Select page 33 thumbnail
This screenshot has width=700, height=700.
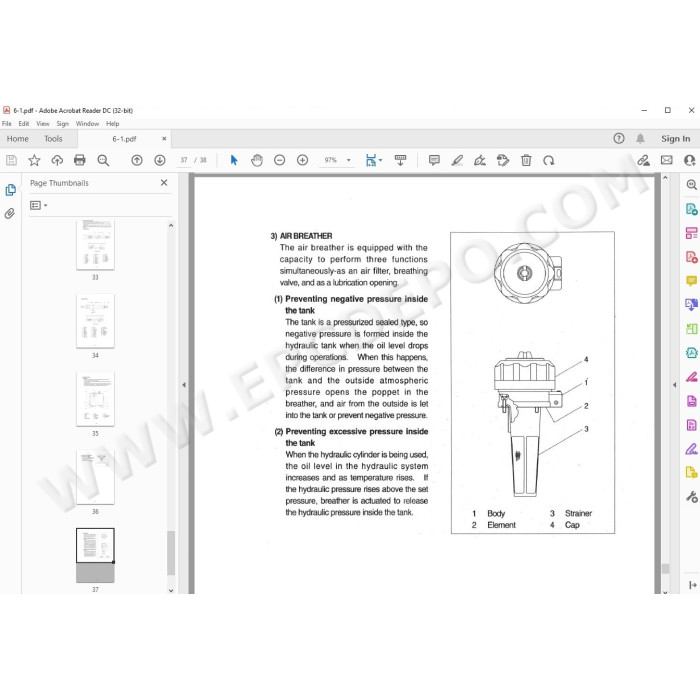(95, 245)
